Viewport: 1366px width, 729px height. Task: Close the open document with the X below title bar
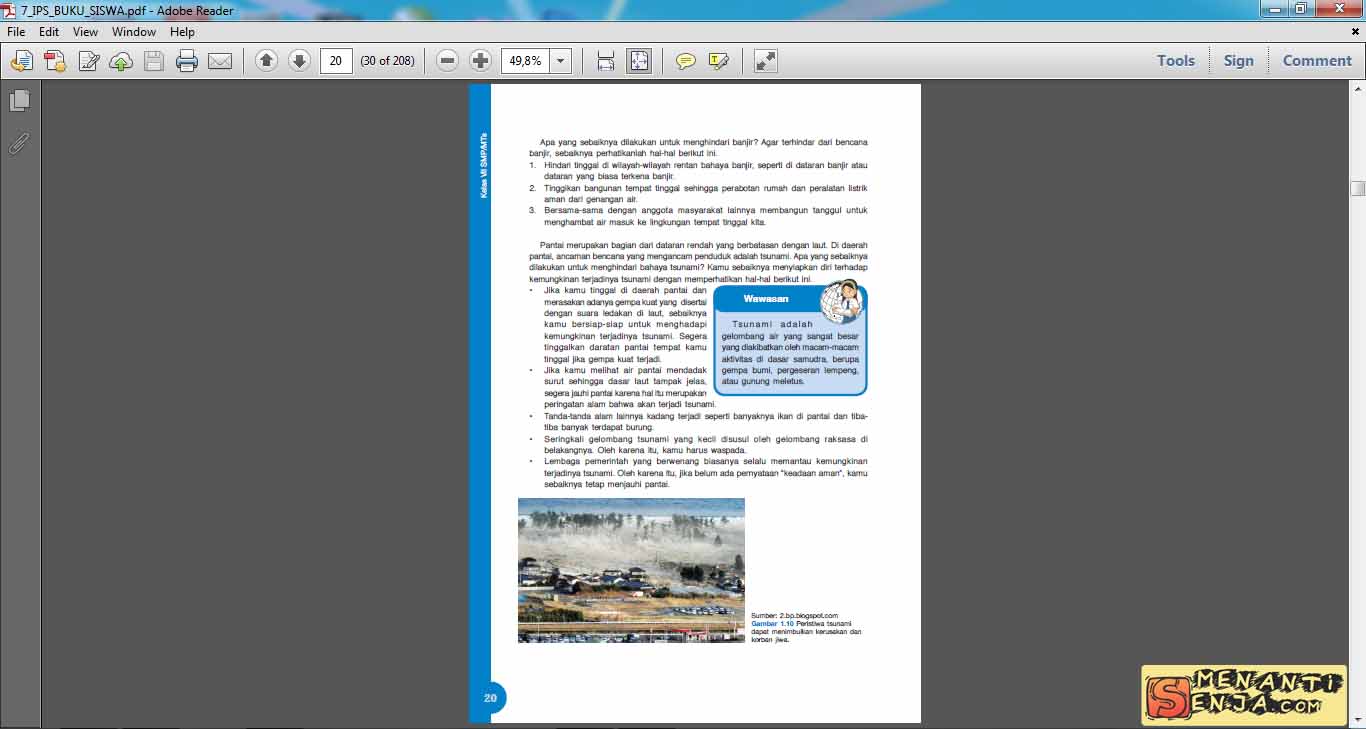coord(1356,31)
